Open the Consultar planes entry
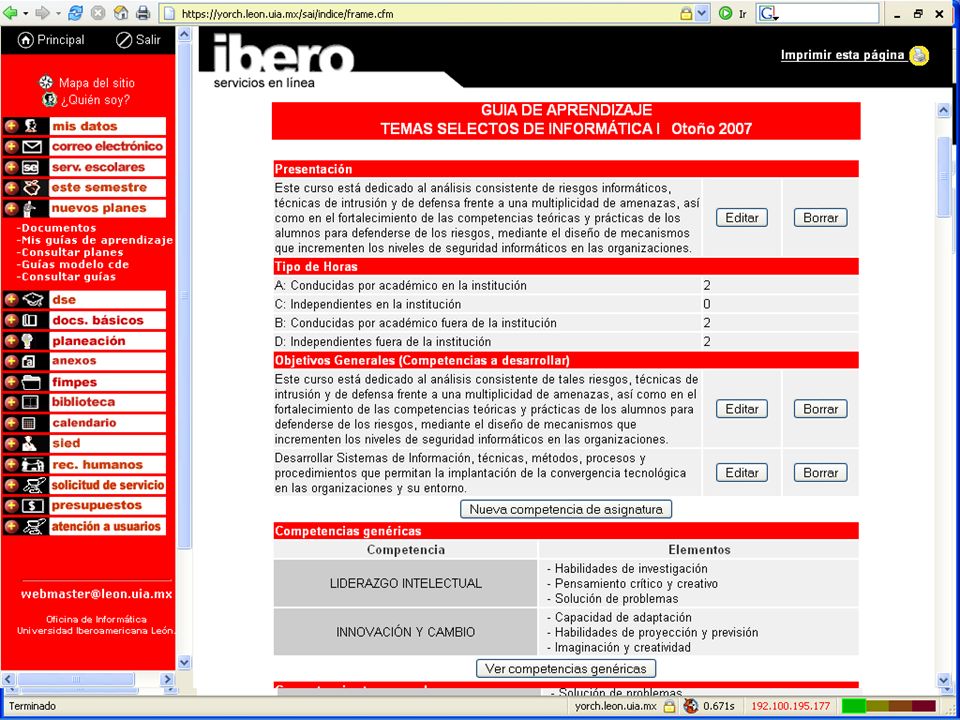960x720 pixels. point(70,252)
